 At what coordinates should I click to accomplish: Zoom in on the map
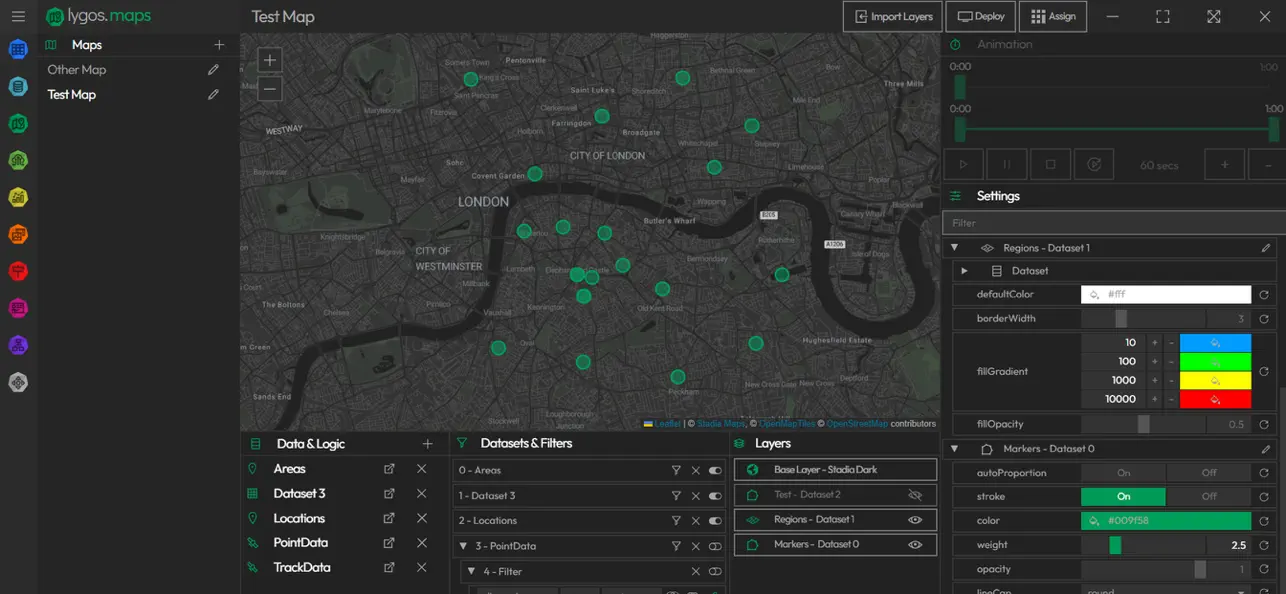click(270, 60)
